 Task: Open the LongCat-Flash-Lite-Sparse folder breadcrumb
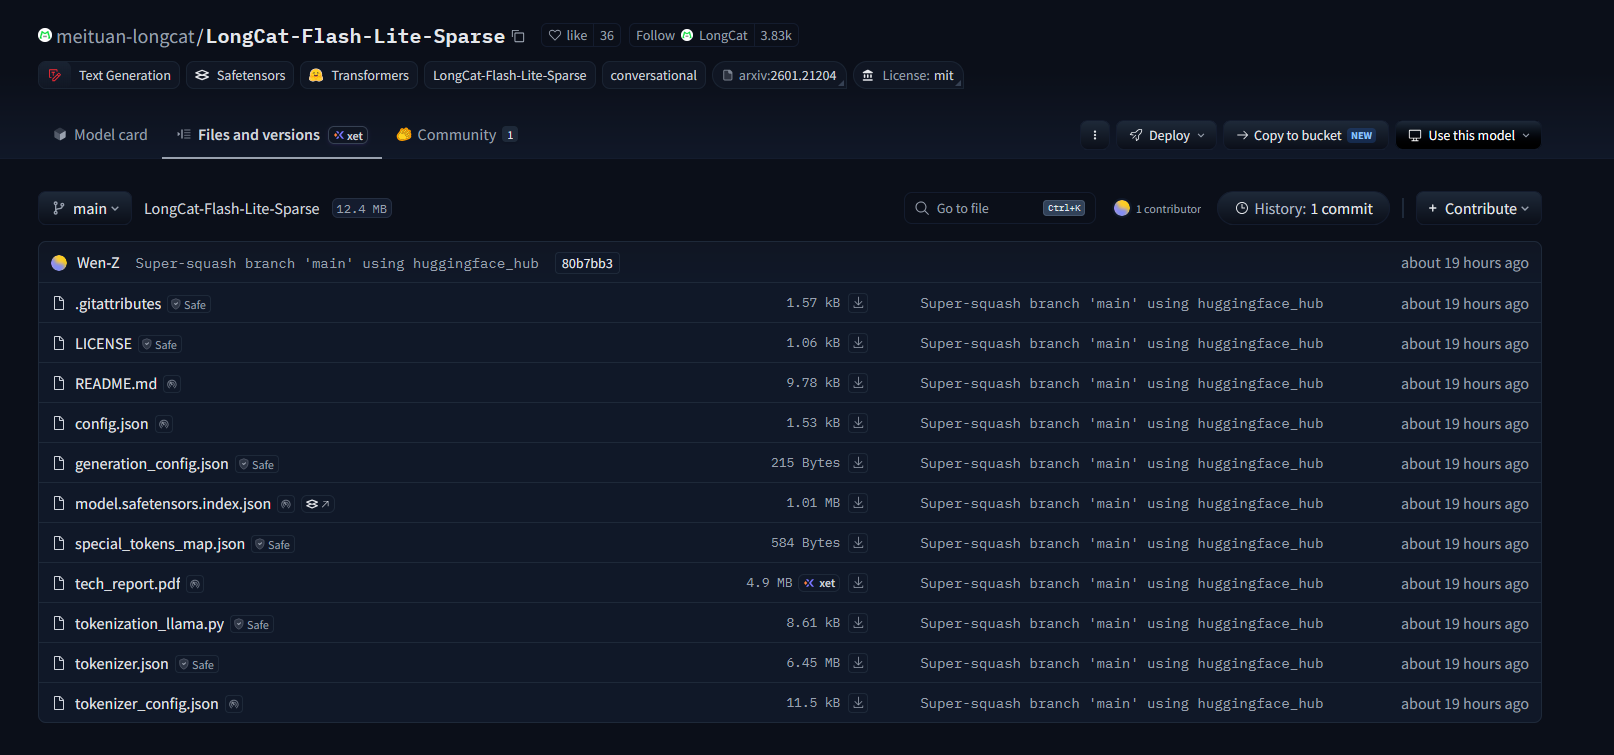[x=232, y=209]
